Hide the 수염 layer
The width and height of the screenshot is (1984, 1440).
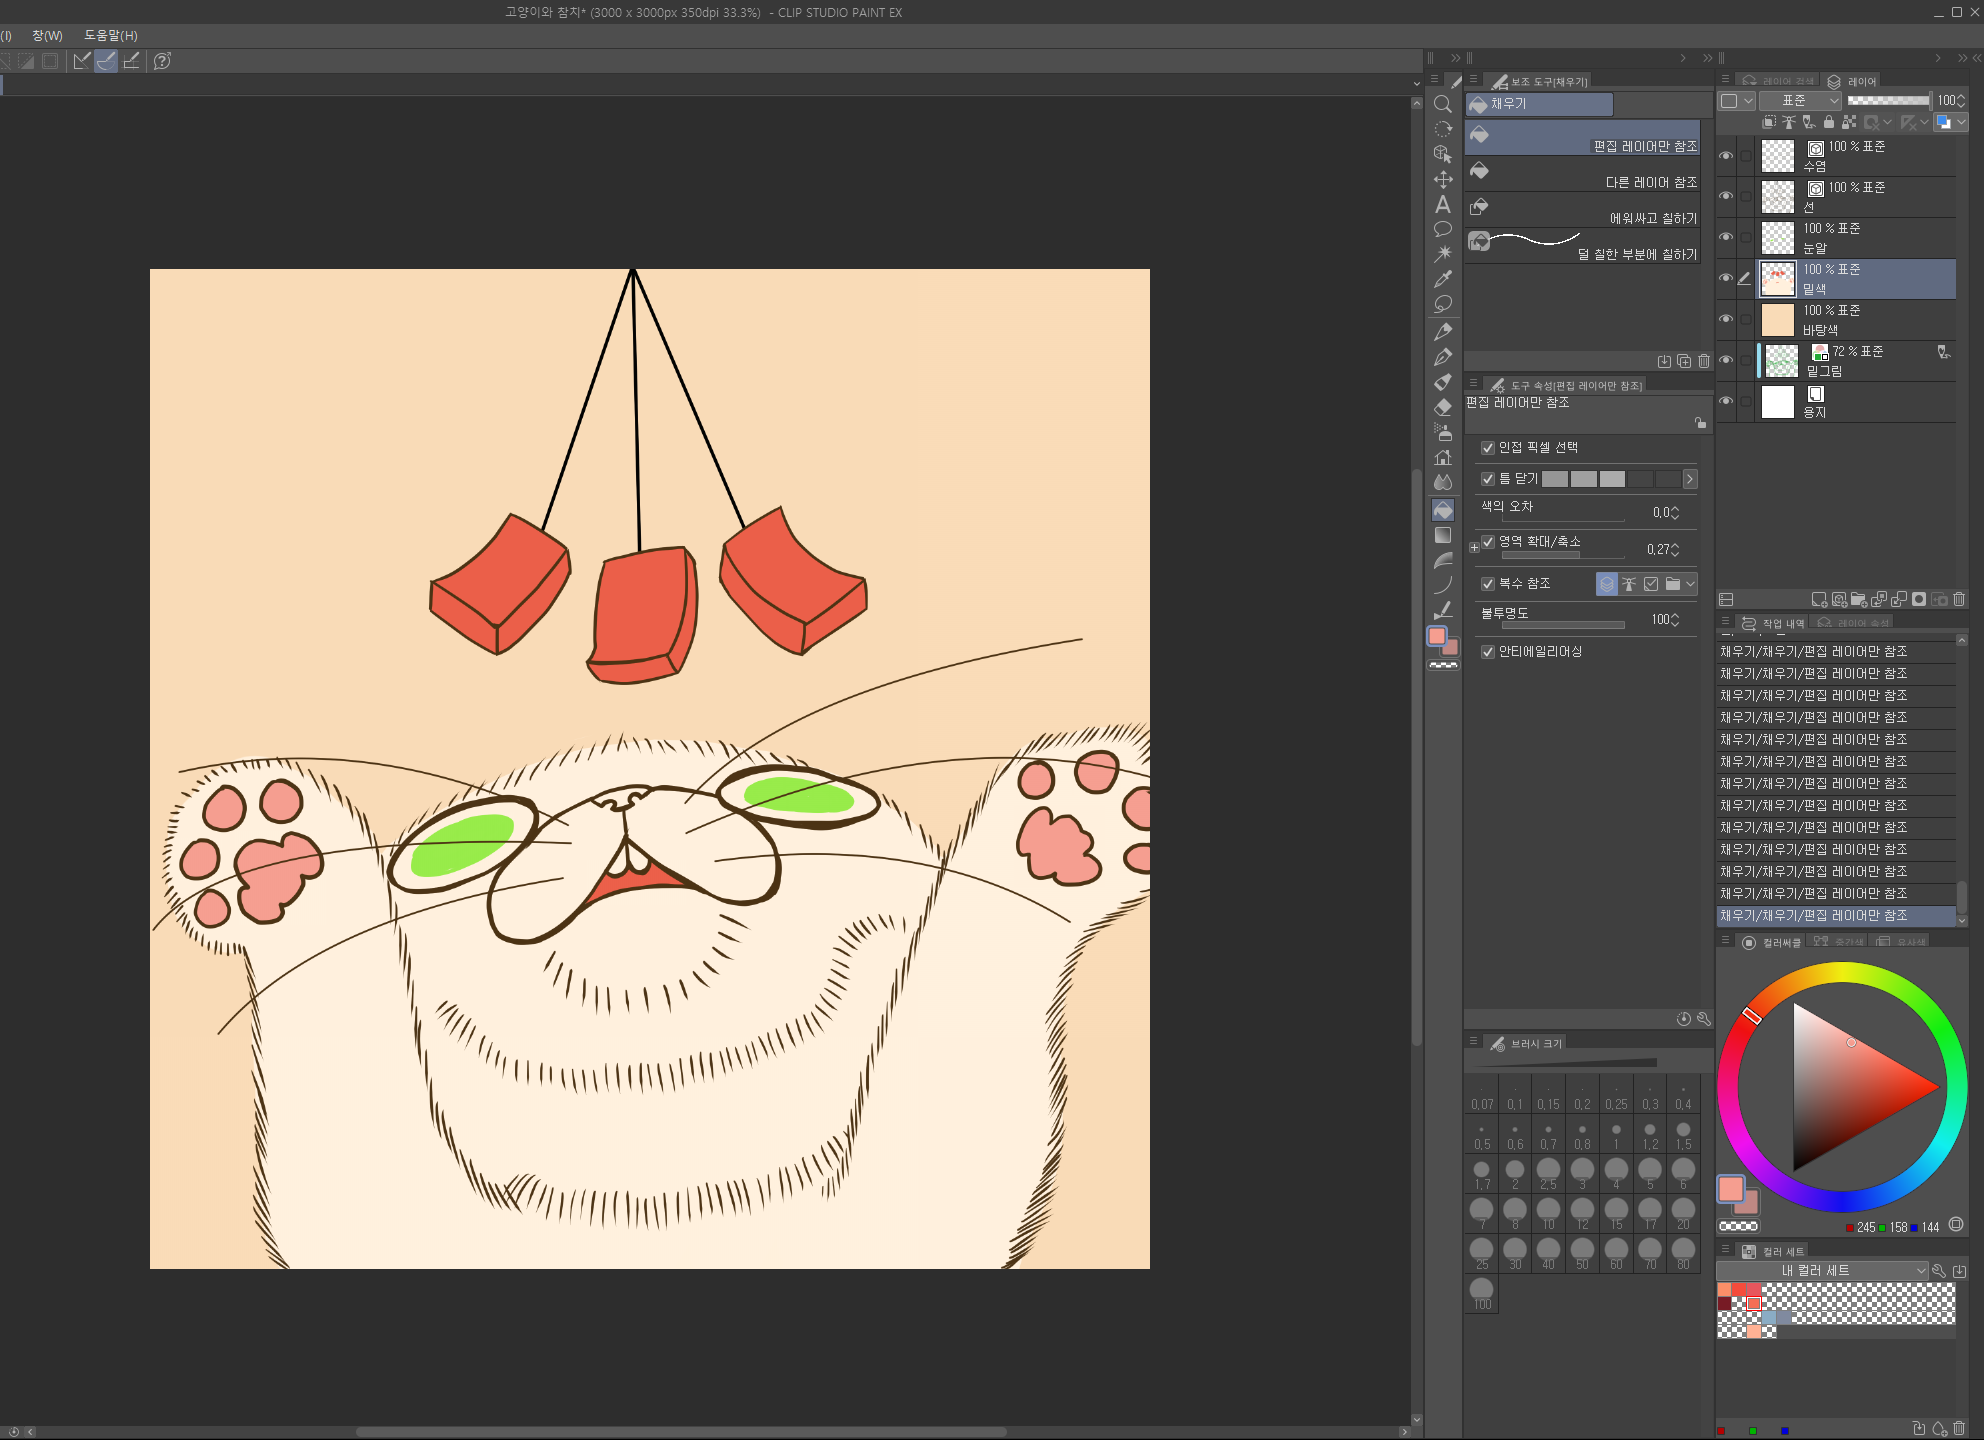(1726, 156)
